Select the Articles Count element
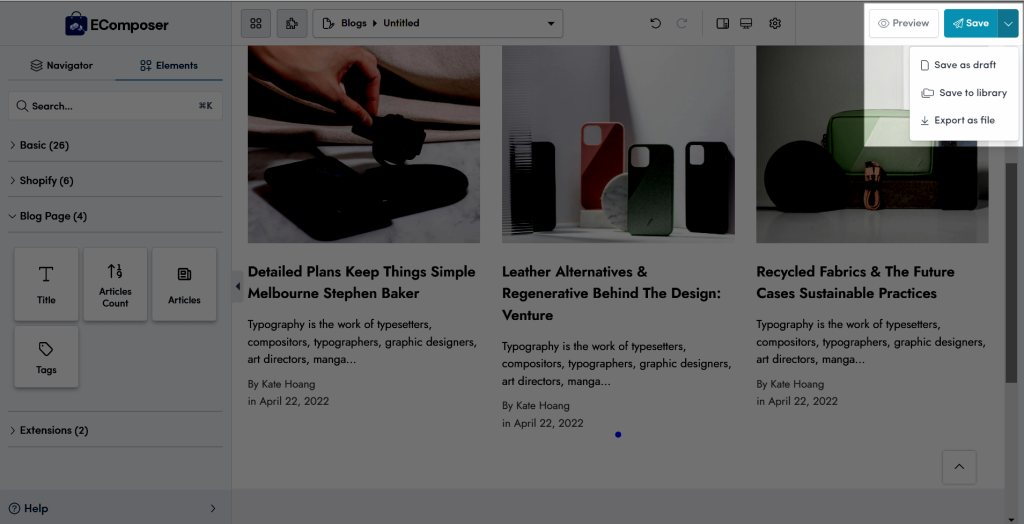The width and height of the screenshot is (1024, 524). 116,284
